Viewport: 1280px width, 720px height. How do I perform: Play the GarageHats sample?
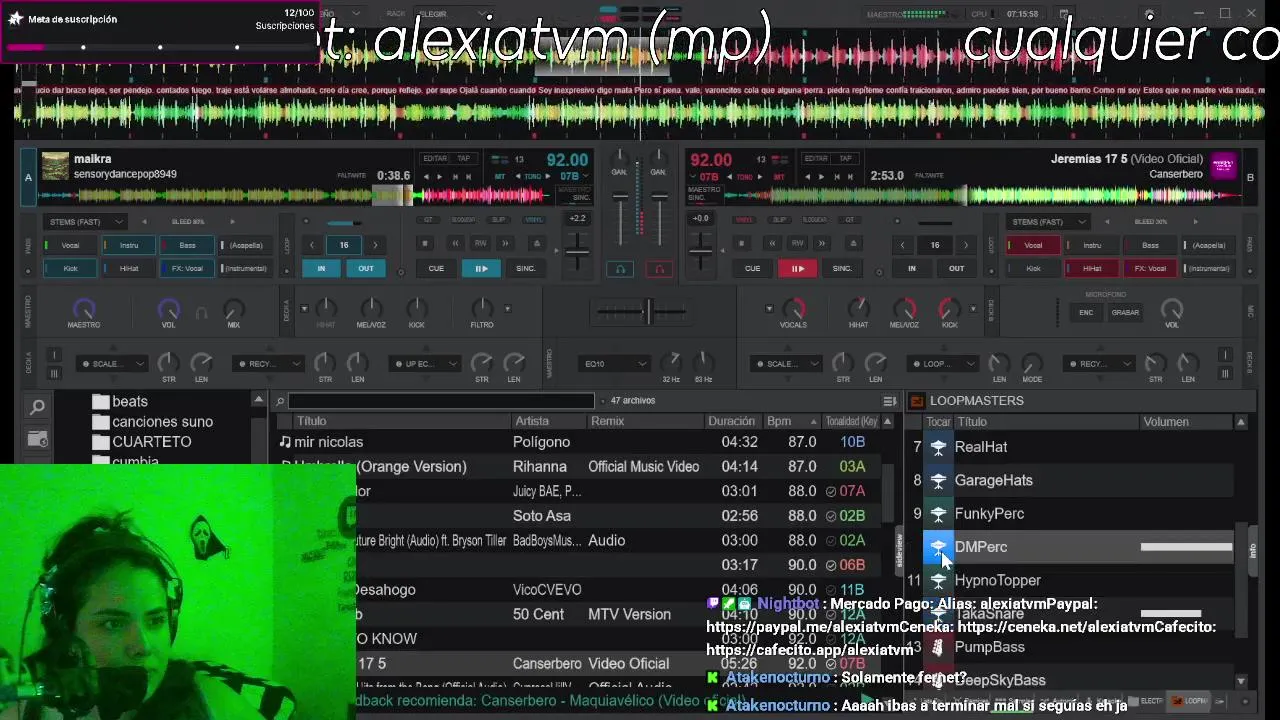pos(938,481)
